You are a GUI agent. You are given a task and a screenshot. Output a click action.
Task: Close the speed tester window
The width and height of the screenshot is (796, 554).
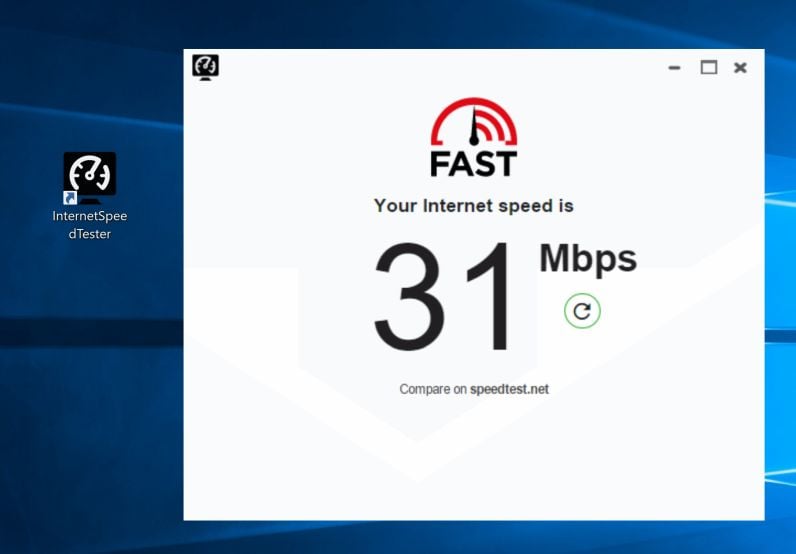740,68
